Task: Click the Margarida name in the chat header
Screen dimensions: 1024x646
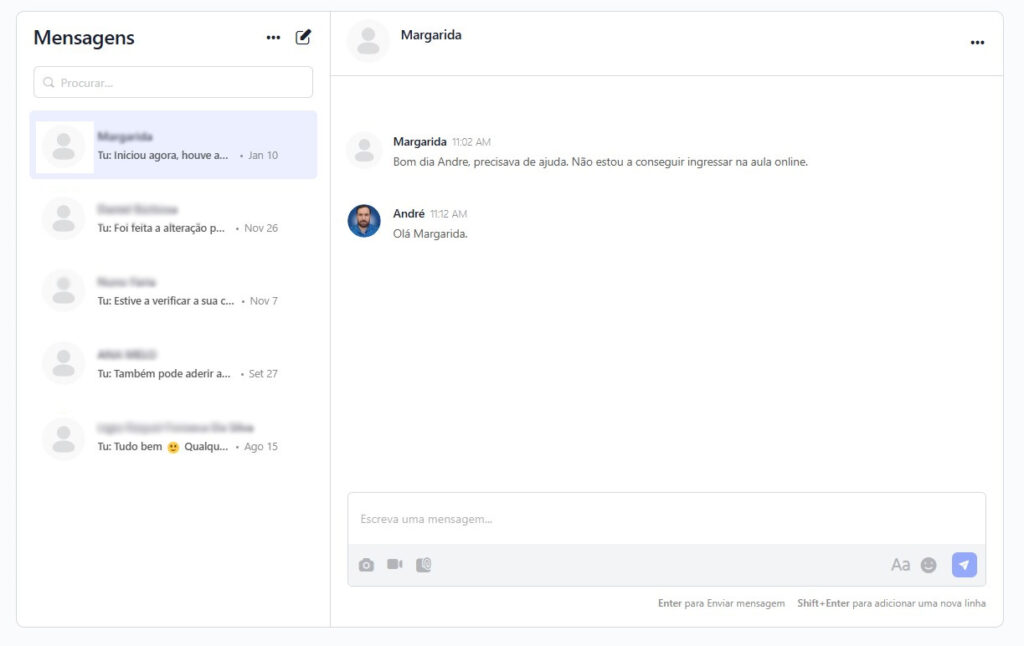Action: click(x=431, y=35)
